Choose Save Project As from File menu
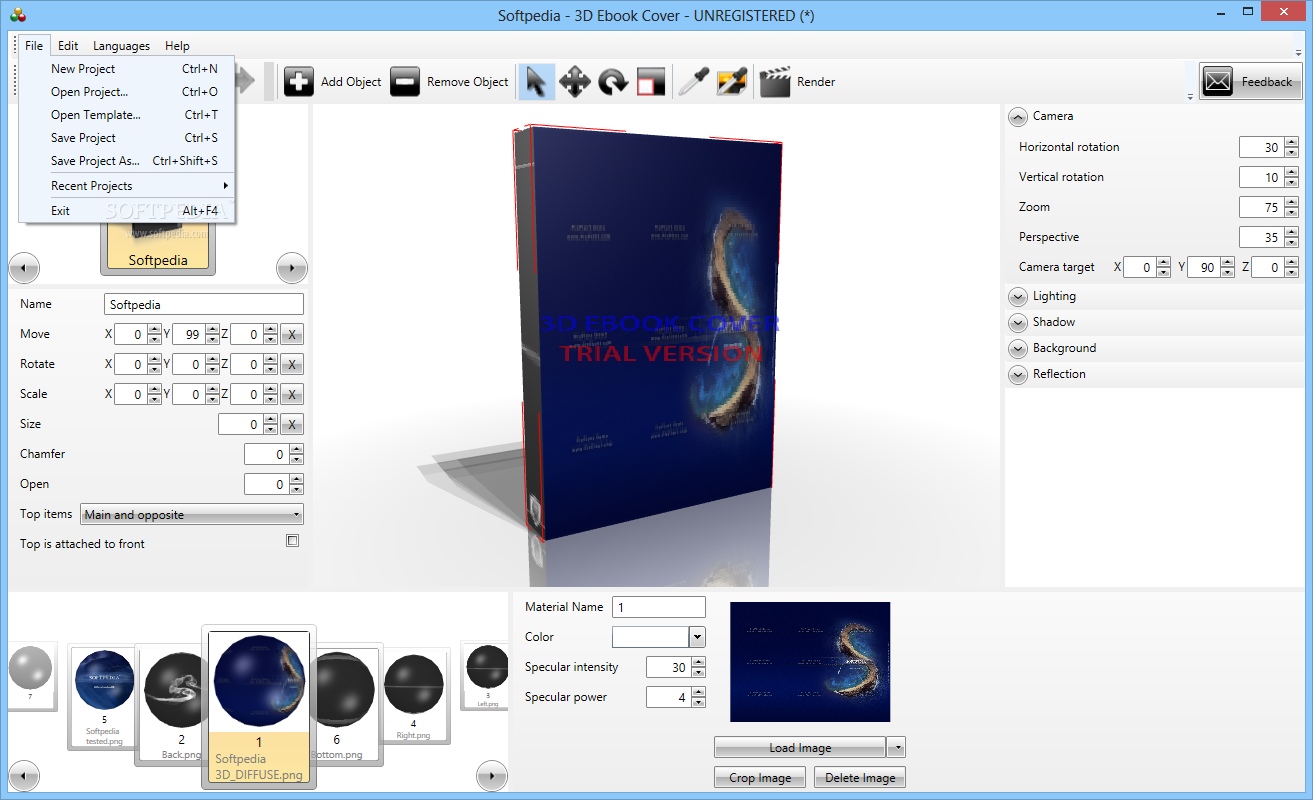Screen dimensions: 1313x800 pos(95,161)
